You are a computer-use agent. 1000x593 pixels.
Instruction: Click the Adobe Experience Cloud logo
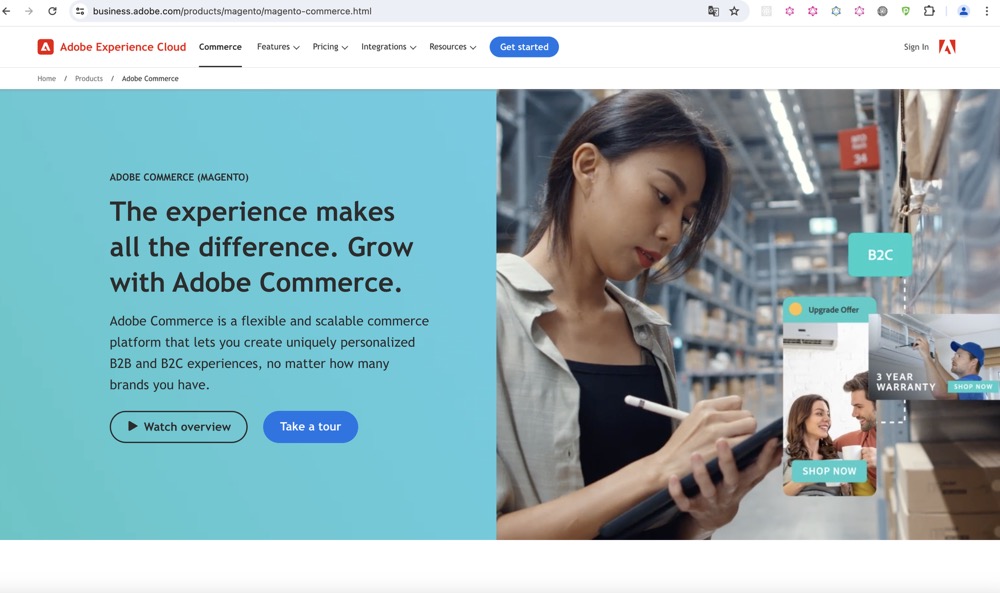point(112,47)
